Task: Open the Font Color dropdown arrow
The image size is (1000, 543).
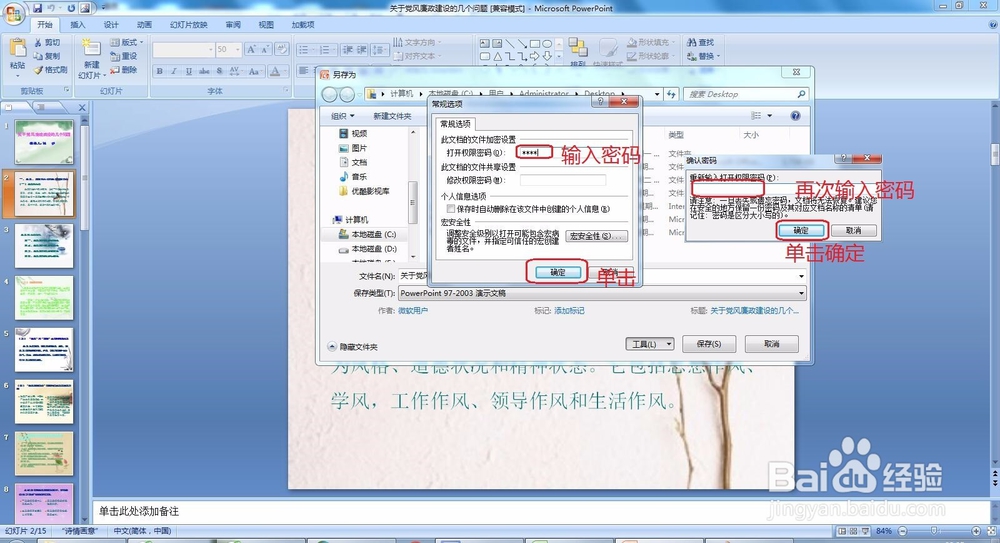Action: pos(284,71)
